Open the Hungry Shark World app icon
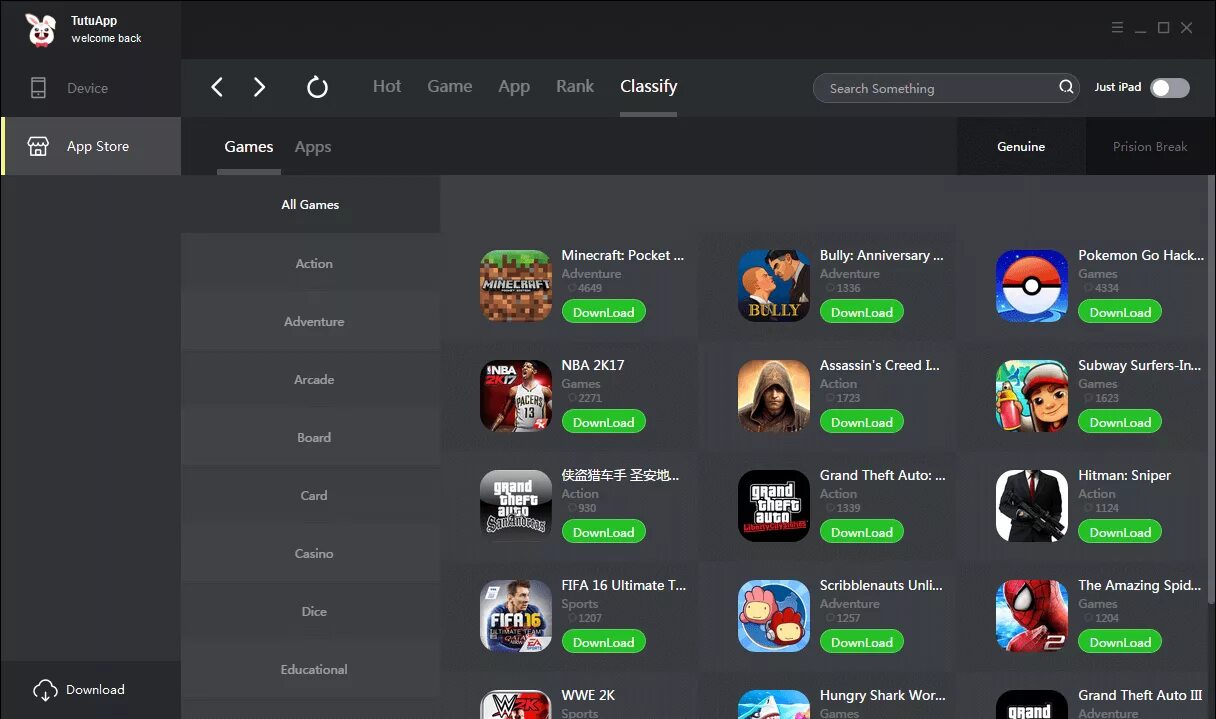This screenshot has height=719, width=1216. [x=774, y=704]
